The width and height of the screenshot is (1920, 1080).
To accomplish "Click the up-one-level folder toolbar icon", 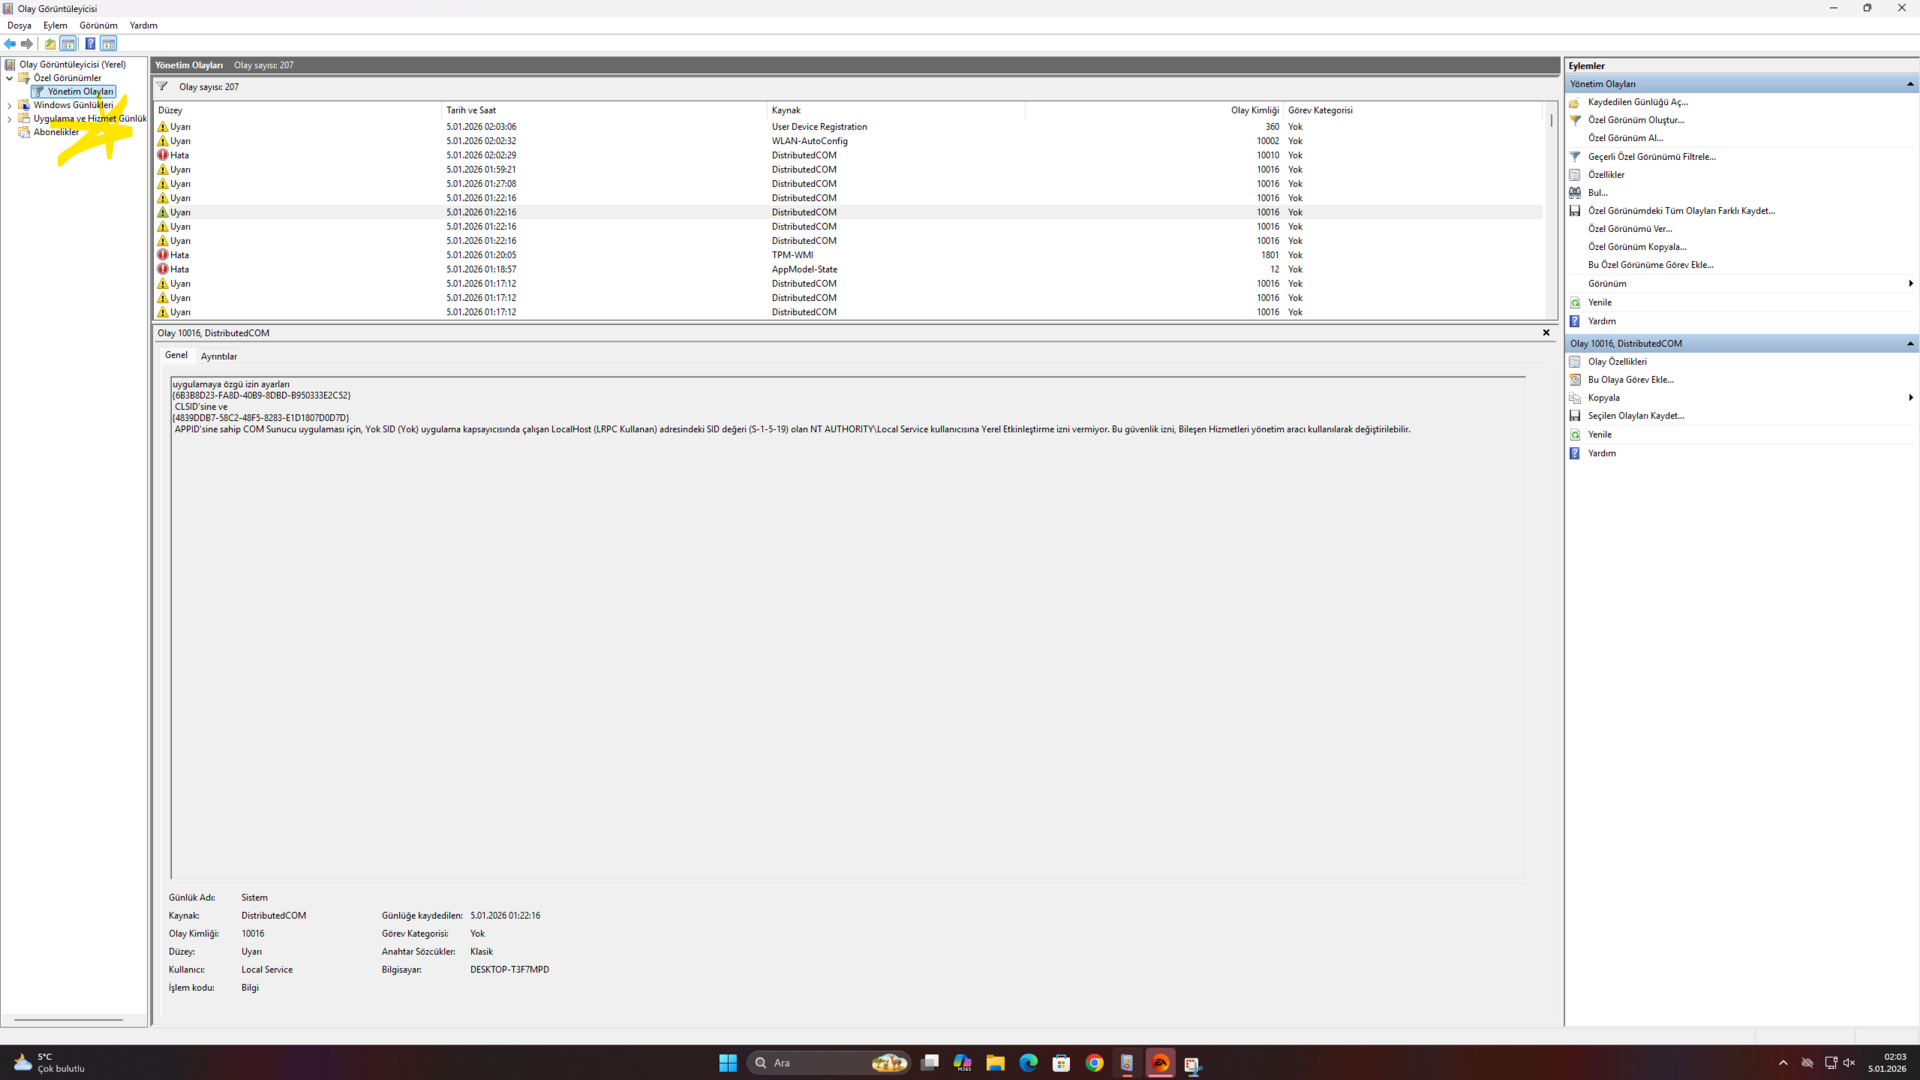I will [50, 44].
